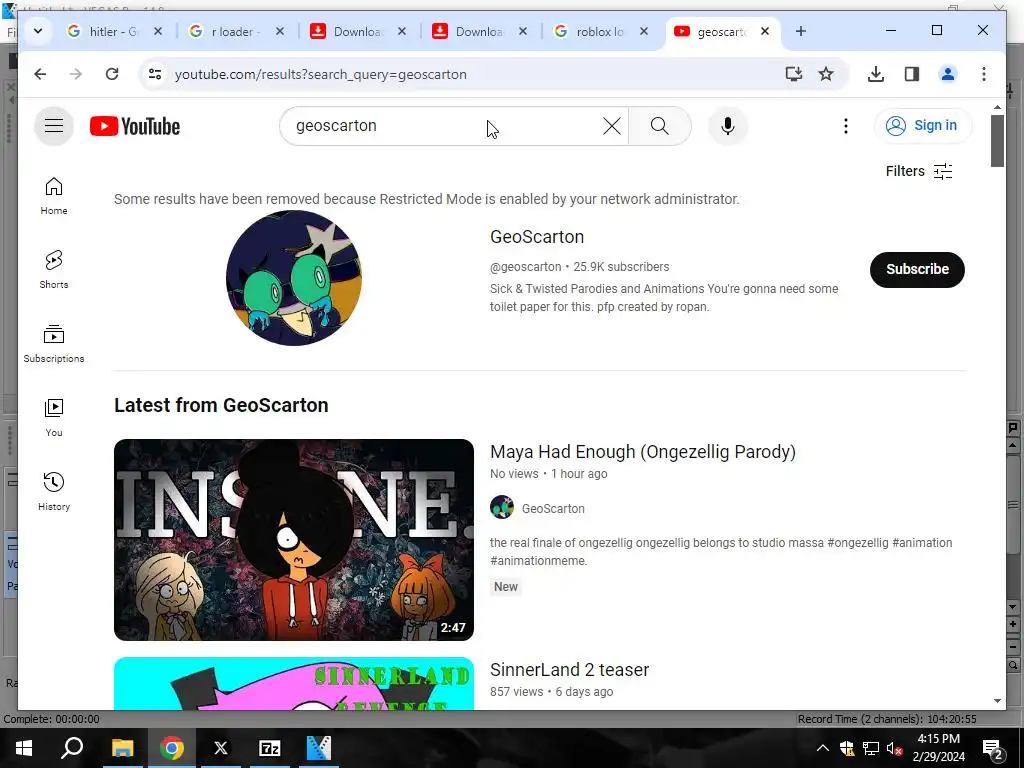Sign in to YouTube
1024x768 pixels.
[923, 125]
